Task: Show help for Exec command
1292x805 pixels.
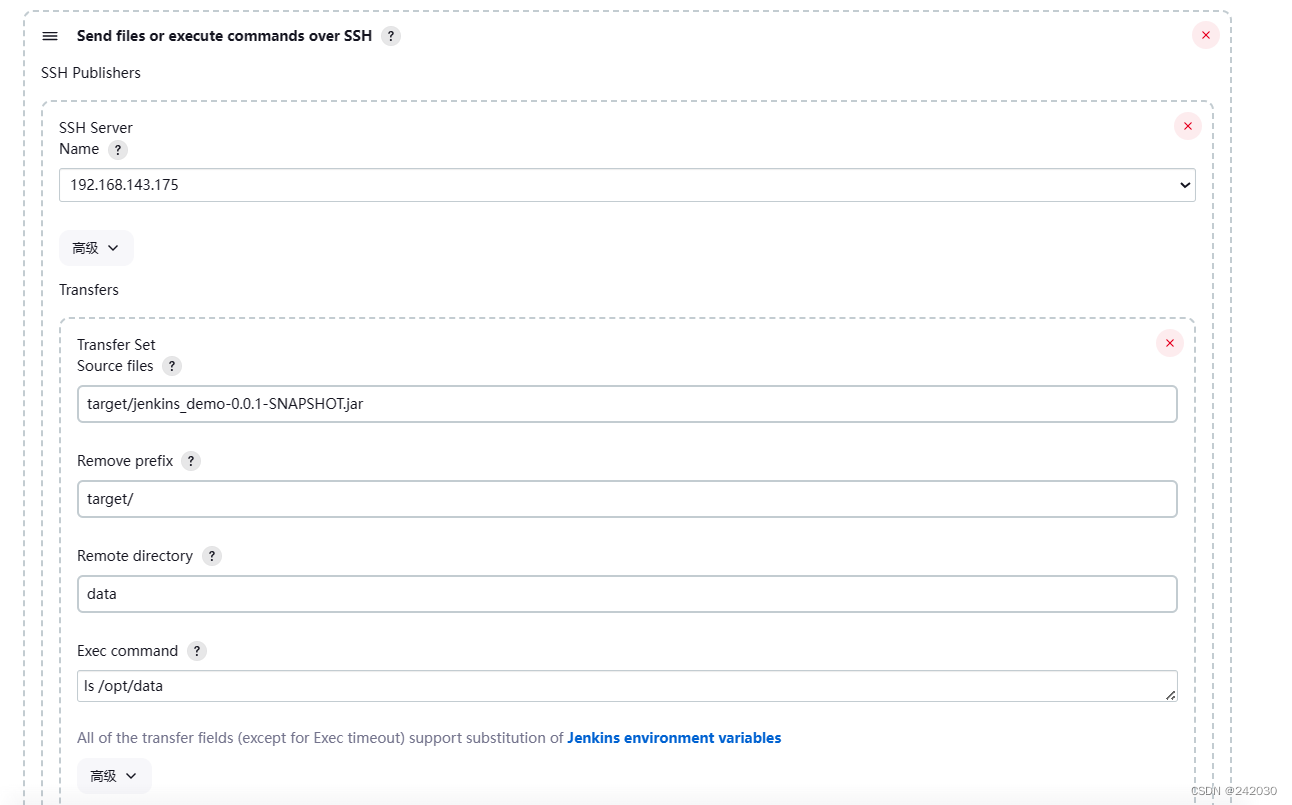Action: click(x=197, y=651)
